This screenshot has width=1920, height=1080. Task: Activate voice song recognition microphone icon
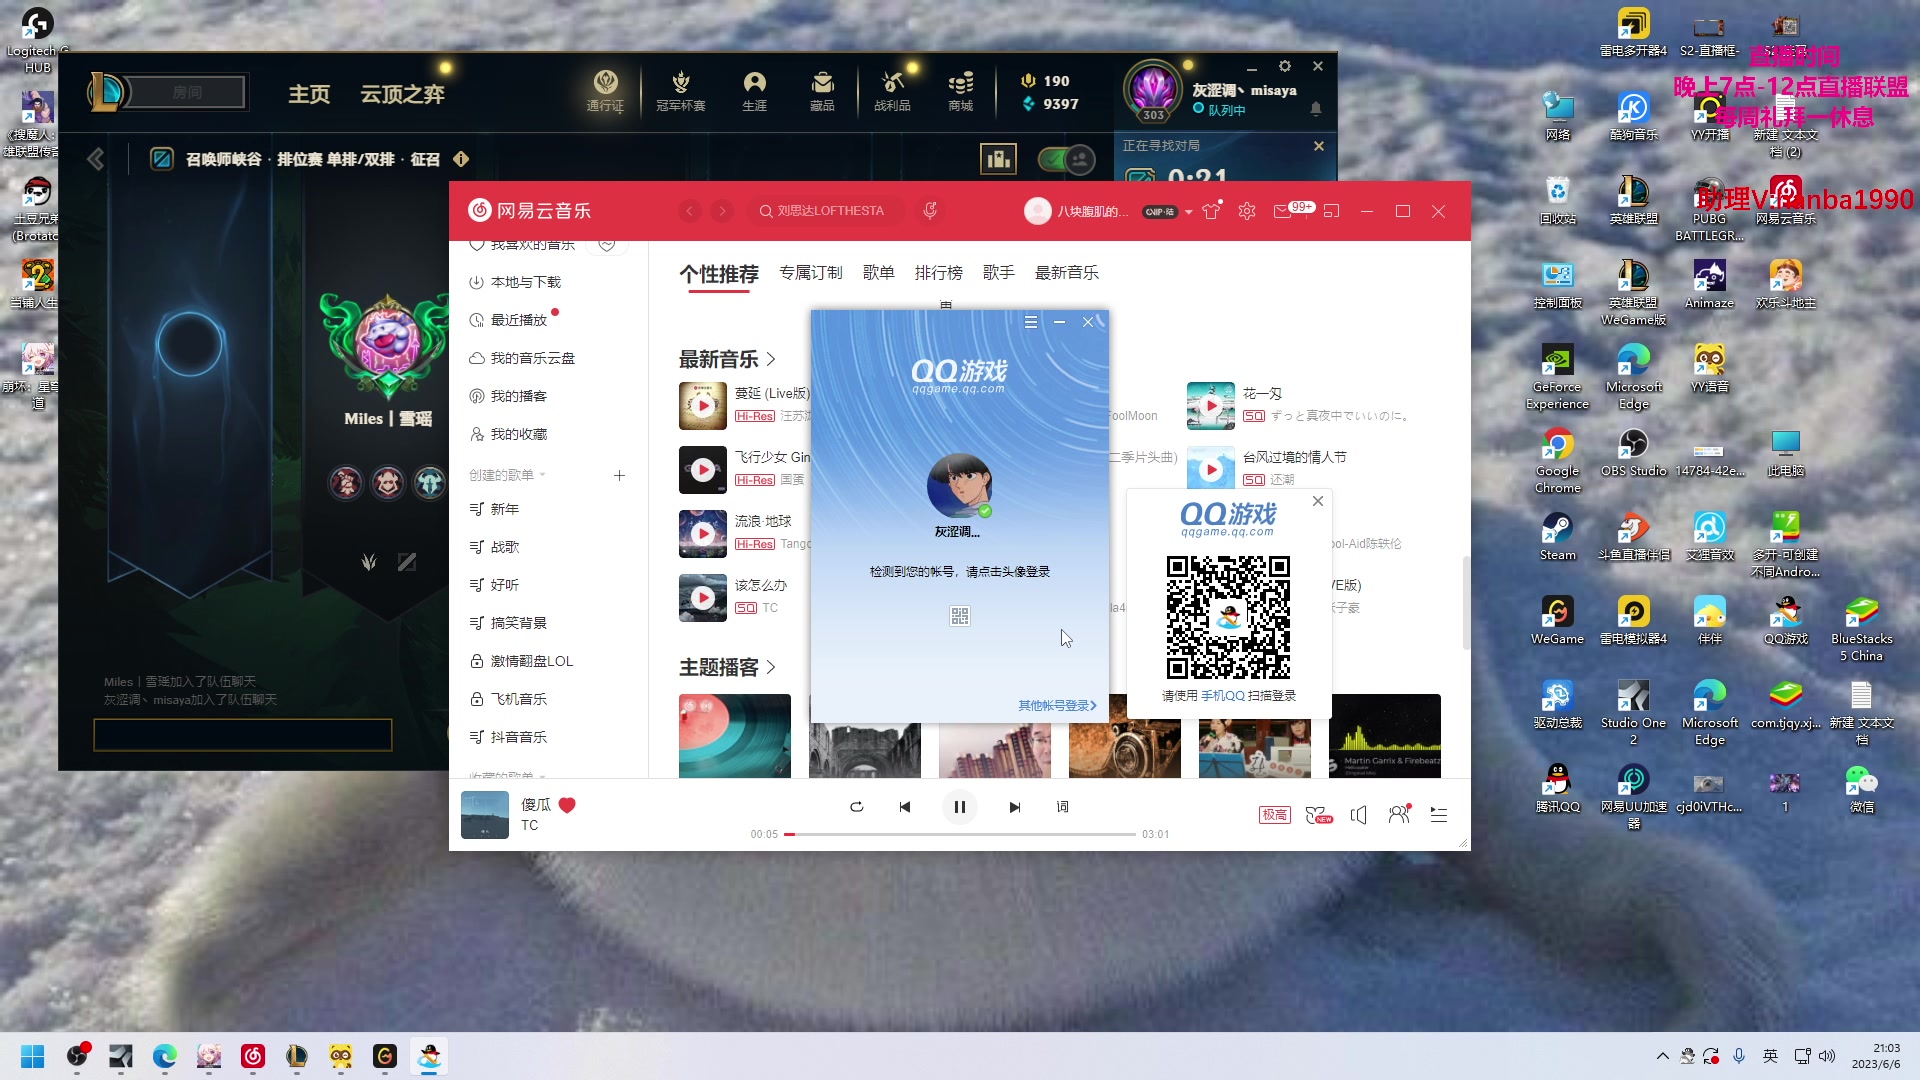[930, 211]
